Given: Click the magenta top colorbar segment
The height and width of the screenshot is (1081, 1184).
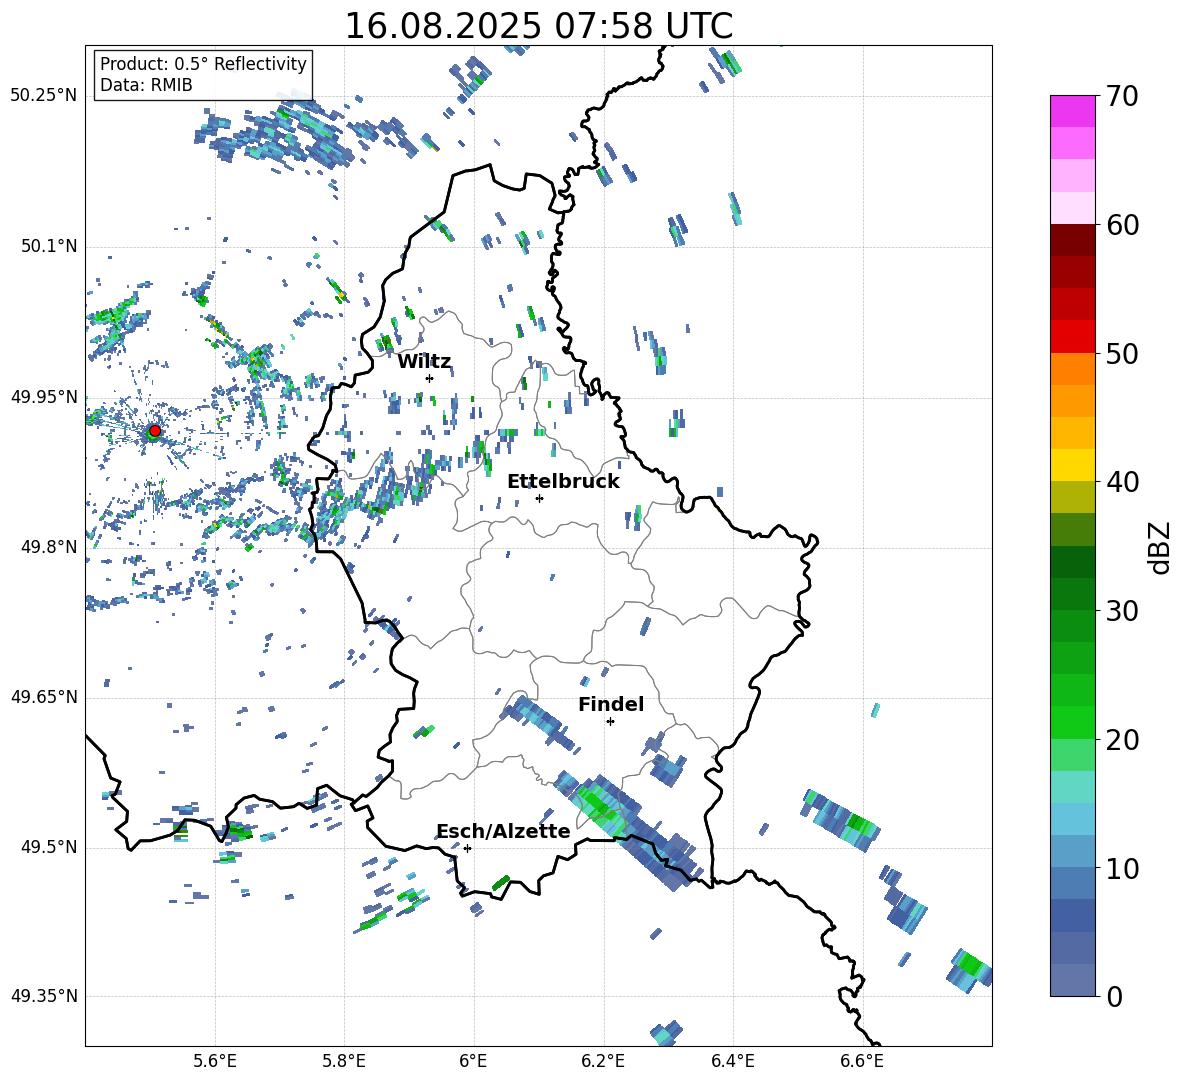Looking at the screenshot, I should 1072,111.
